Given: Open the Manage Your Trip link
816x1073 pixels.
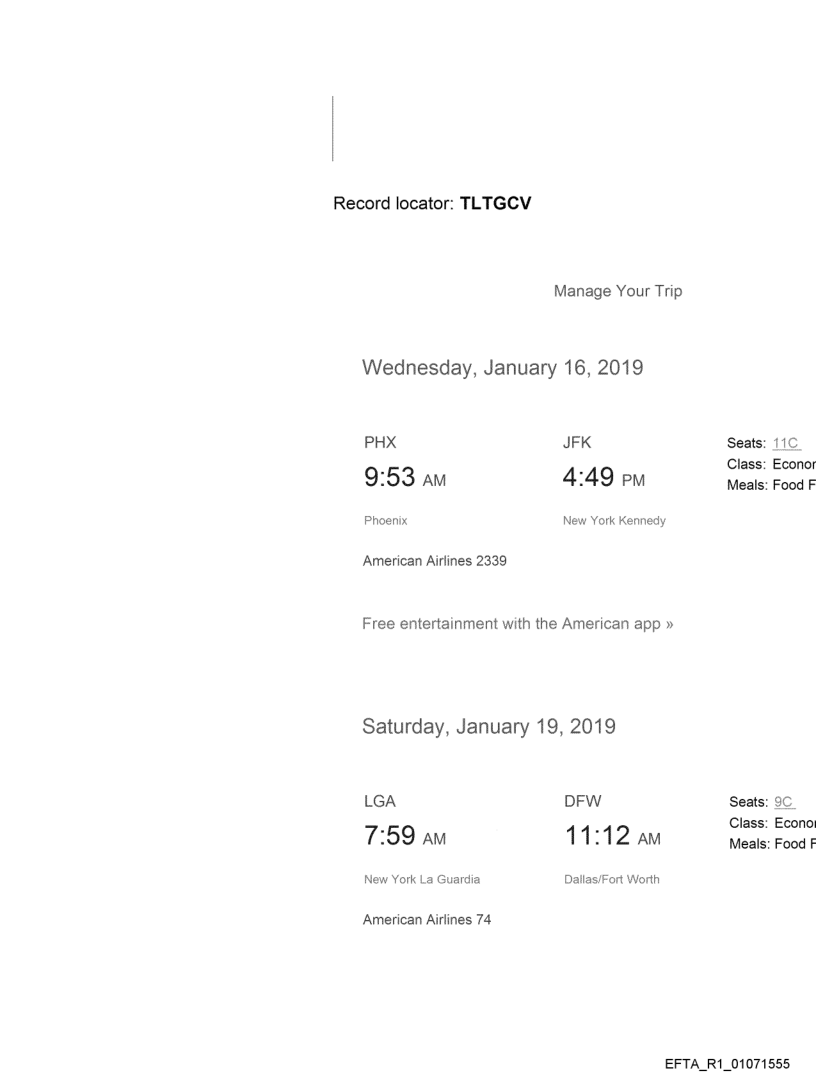Looking at the screenshot, I should coord(617,291).
